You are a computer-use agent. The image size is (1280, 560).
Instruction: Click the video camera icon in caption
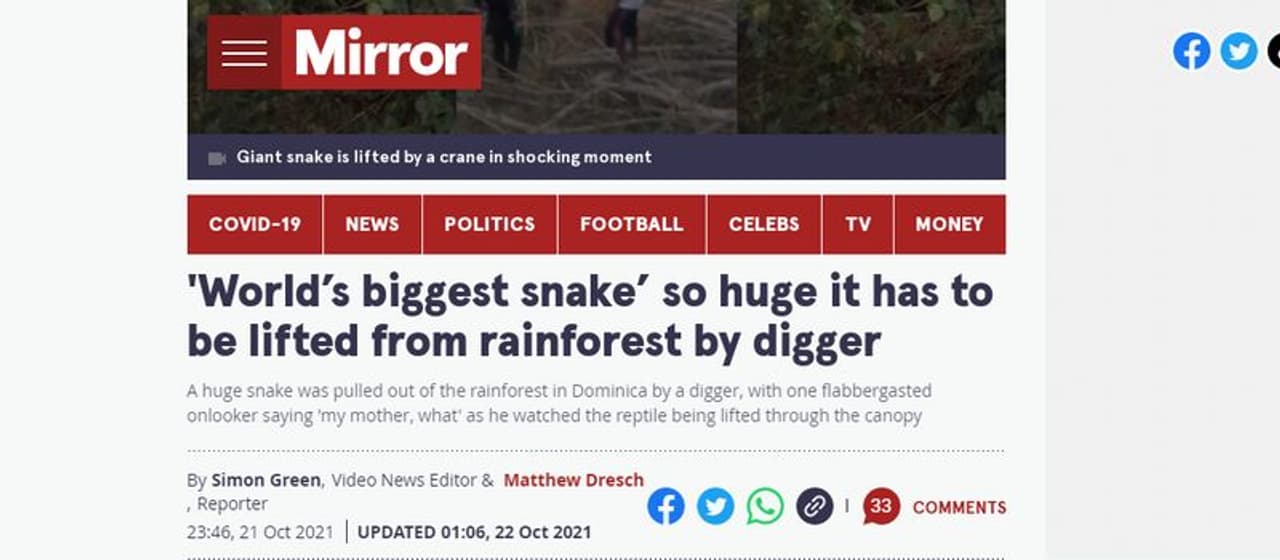click(x=216, y=158)
